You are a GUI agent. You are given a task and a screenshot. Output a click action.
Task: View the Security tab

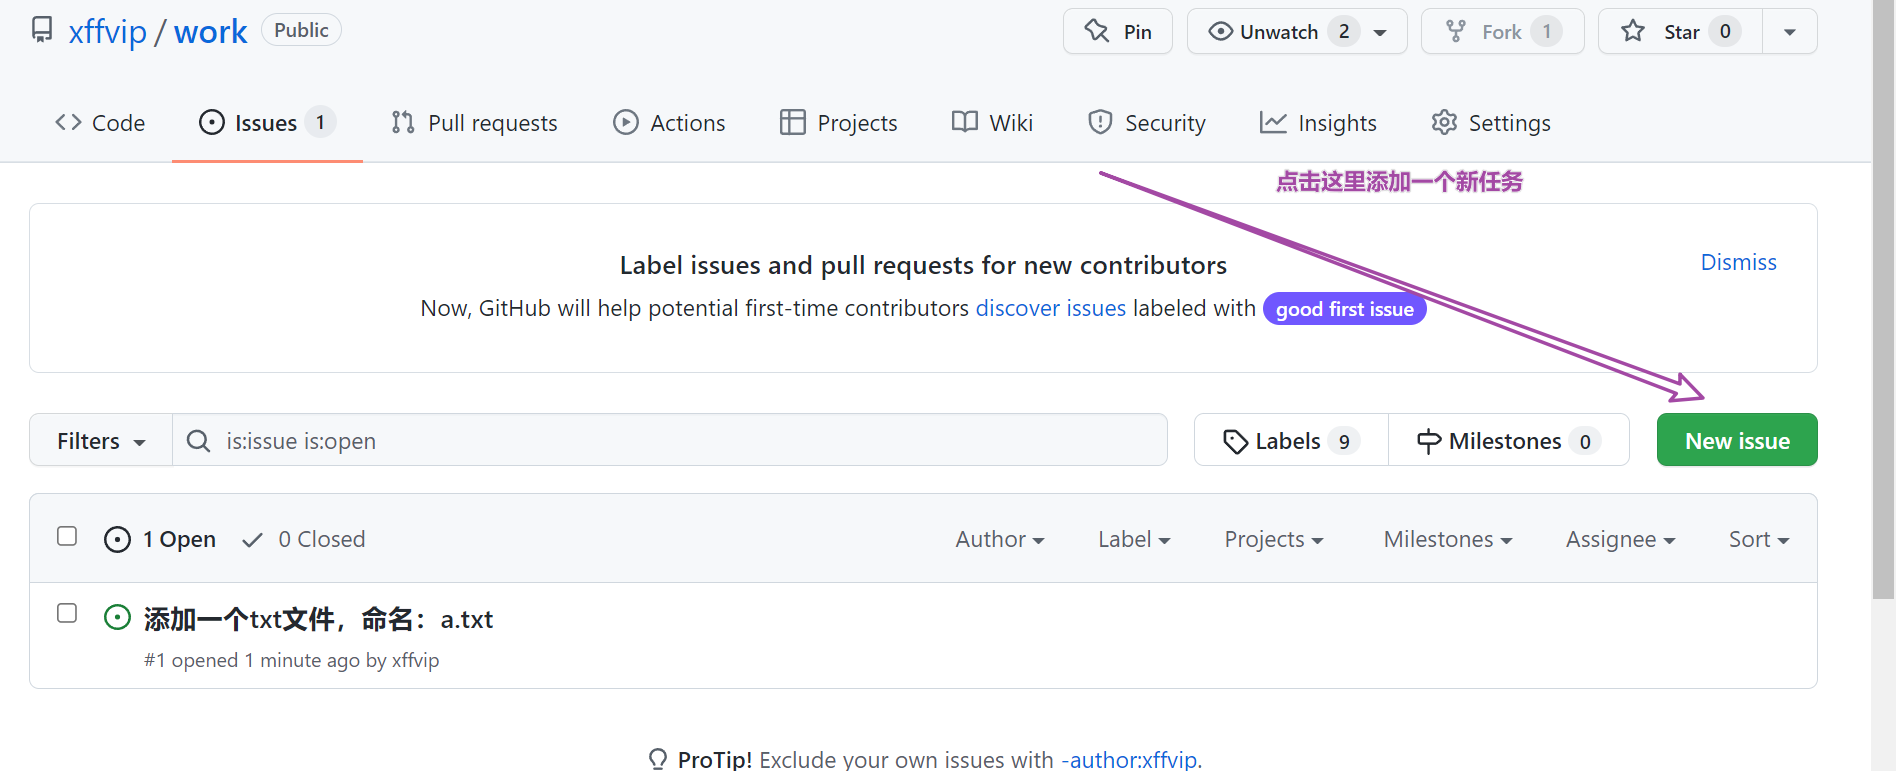1146,123
